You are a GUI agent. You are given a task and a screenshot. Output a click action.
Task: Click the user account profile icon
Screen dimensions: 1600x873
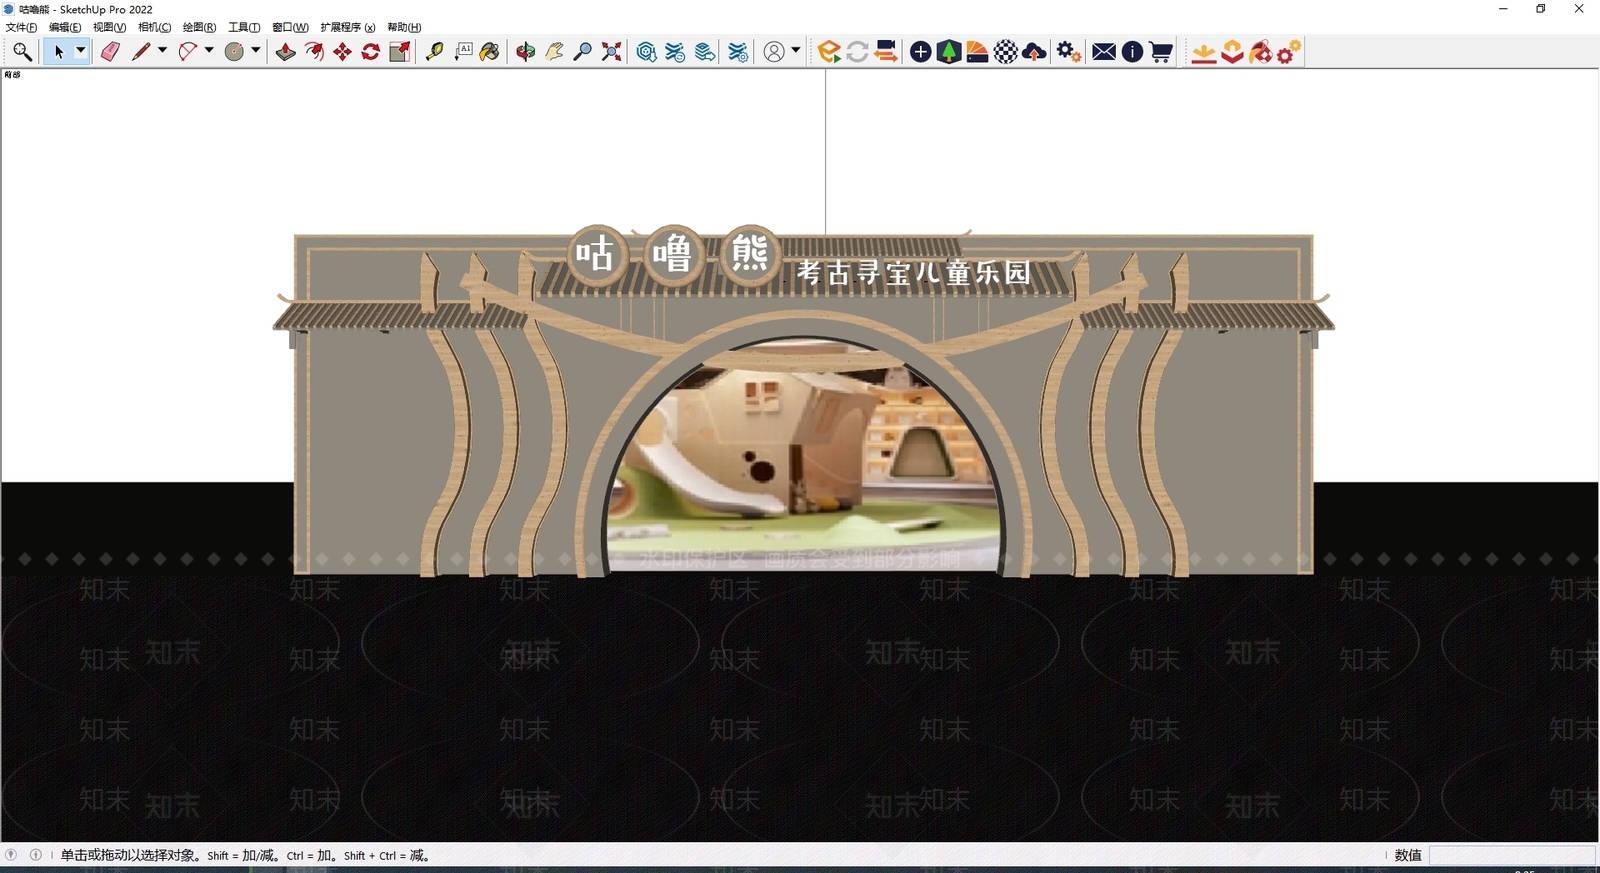(x=774, y=52)
